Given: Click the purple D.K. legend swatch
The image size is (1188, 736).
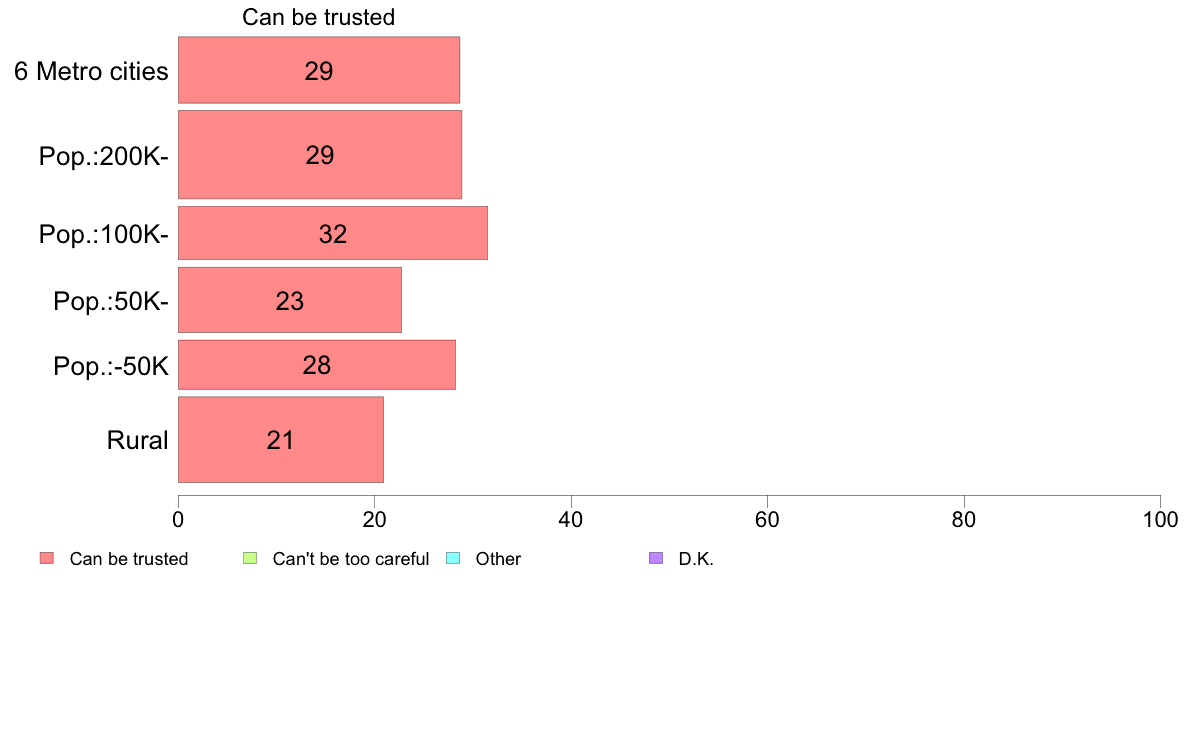Looking at the screenshot, I should point(656,559).
